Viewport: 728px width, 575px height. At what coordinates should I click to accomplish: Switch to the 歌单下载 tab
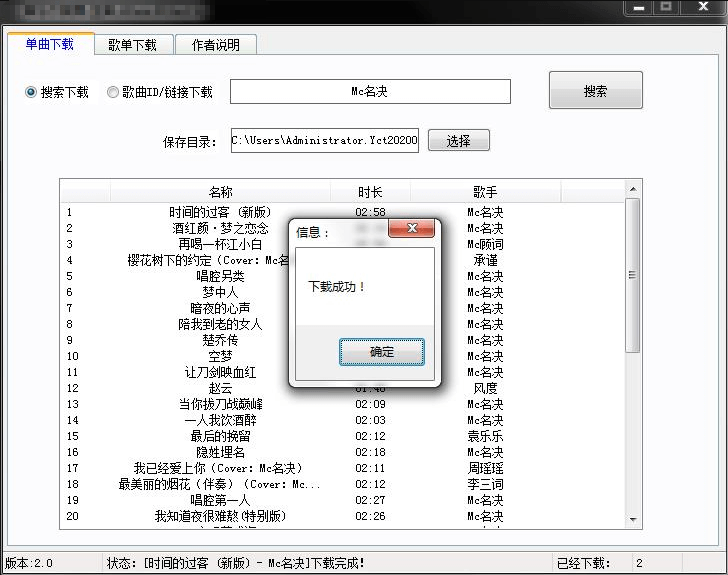pyautogui.click(x=133, y=45)
